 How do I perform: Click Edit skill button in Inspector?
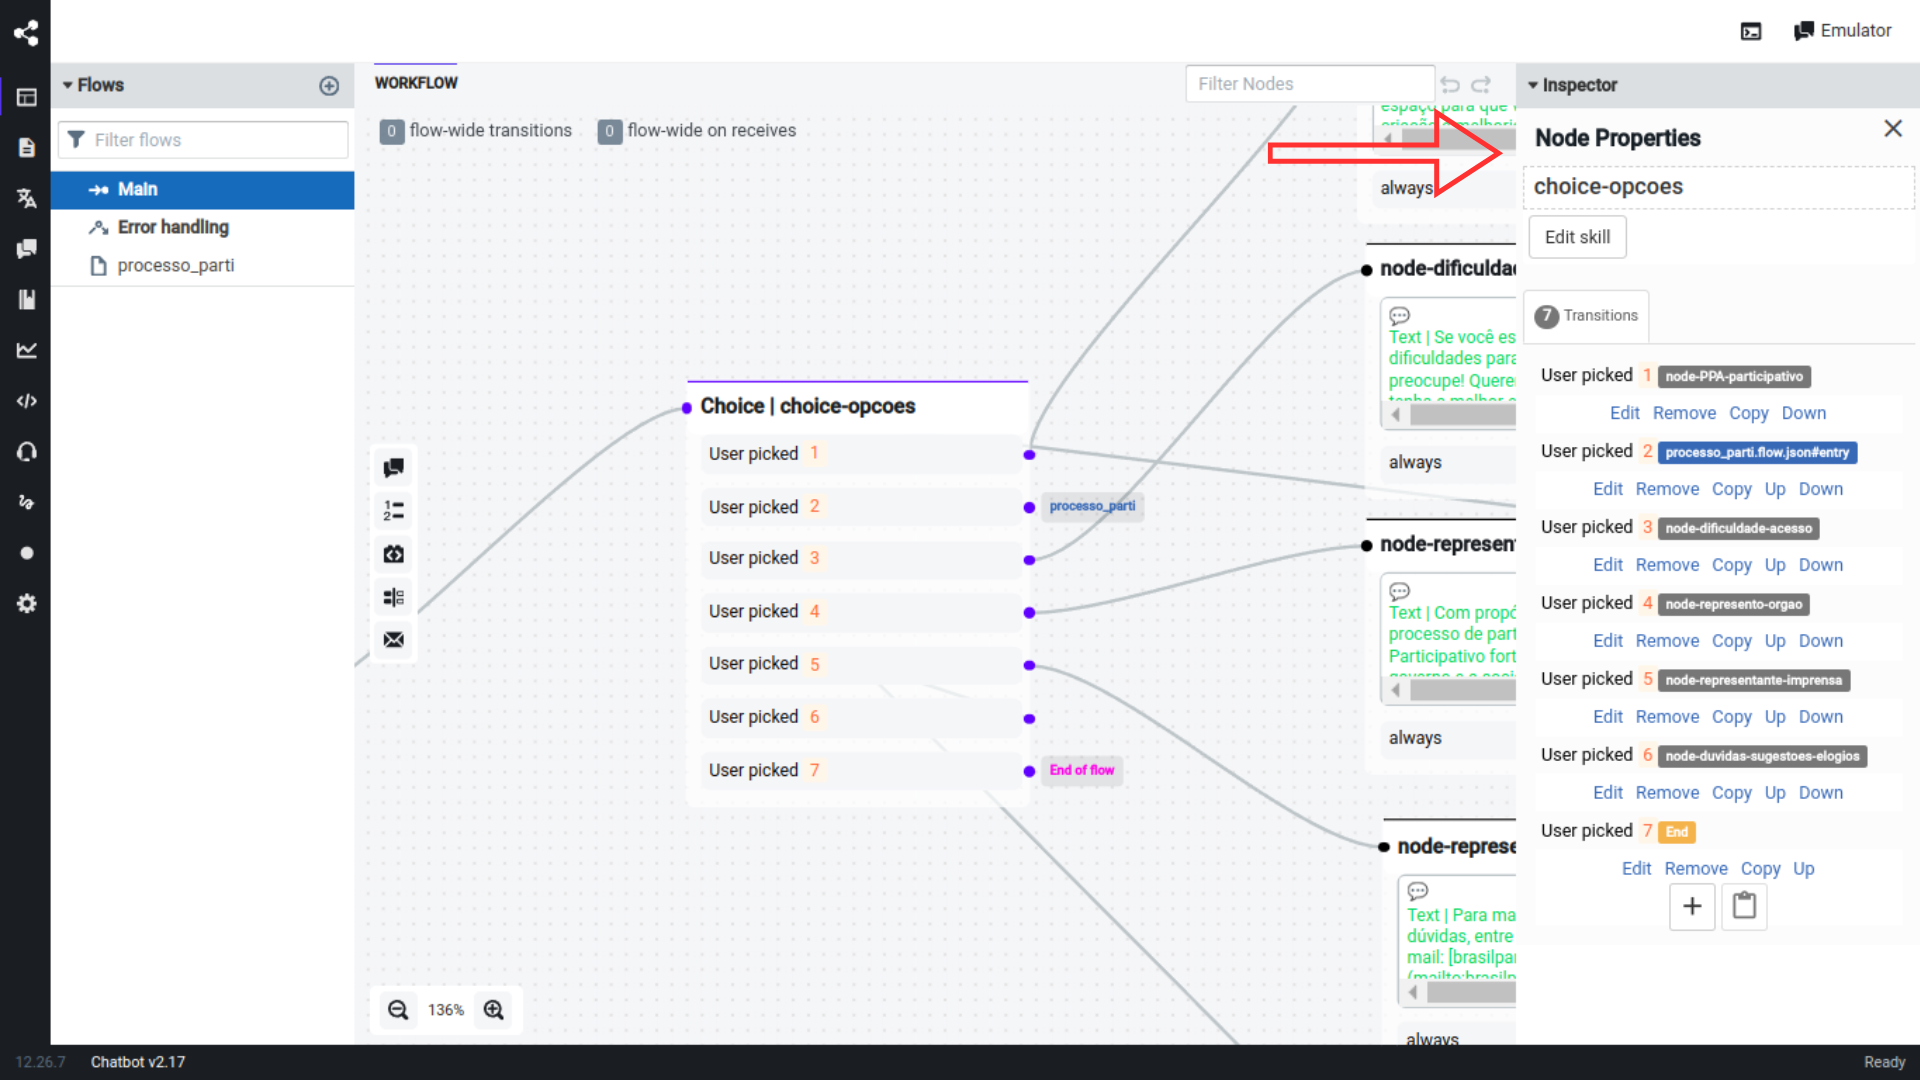coord(1577,236)
